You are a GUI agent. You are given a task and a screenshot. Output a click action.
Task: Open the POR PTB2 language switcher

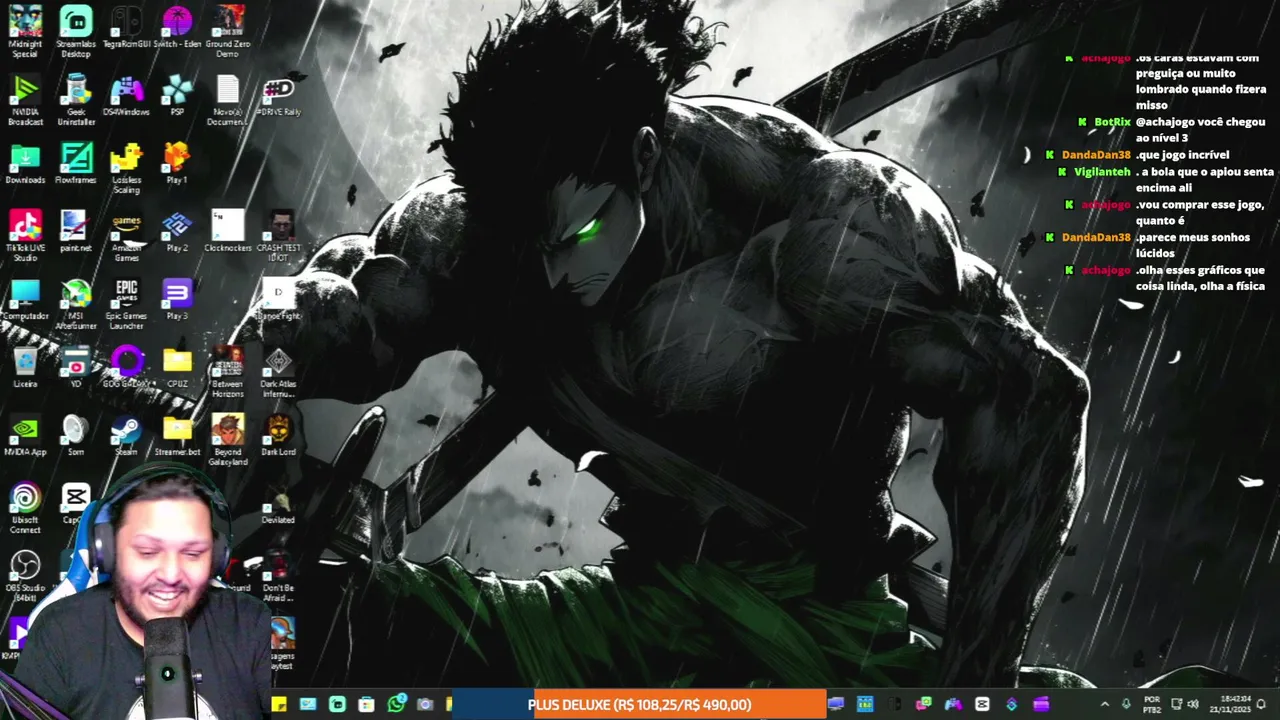pyautogui.click(x=1152, y=704)
